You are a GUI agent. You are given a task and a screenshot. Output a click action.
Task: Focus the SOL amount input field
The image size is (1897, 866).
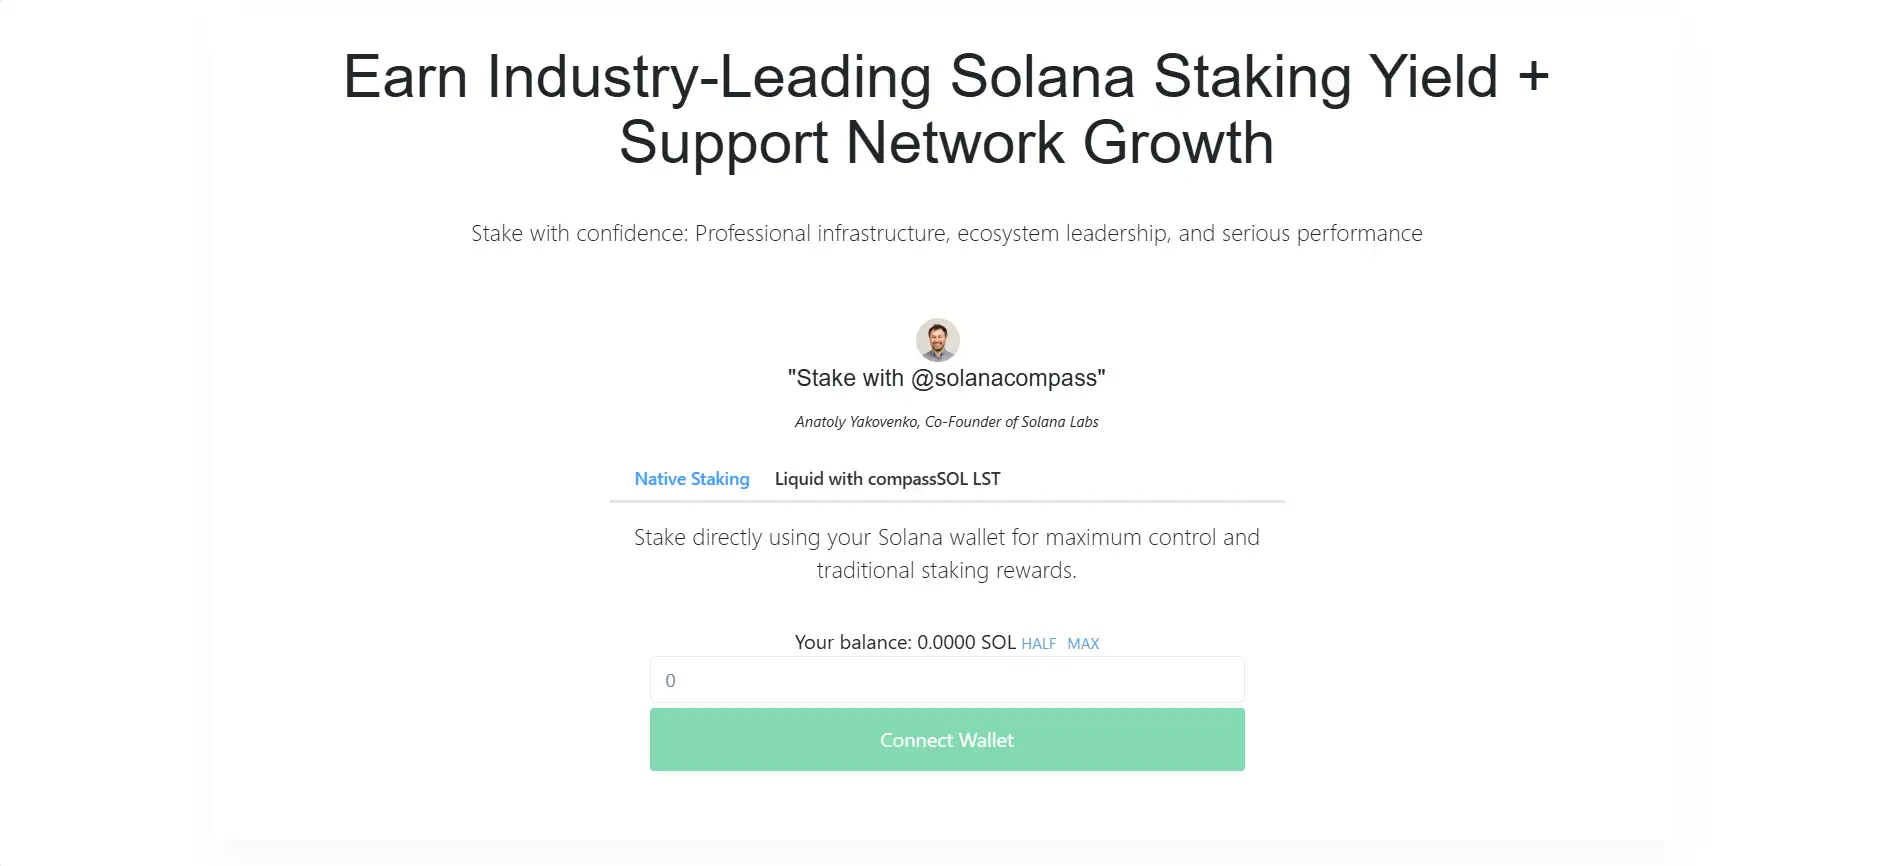[947, 680]
